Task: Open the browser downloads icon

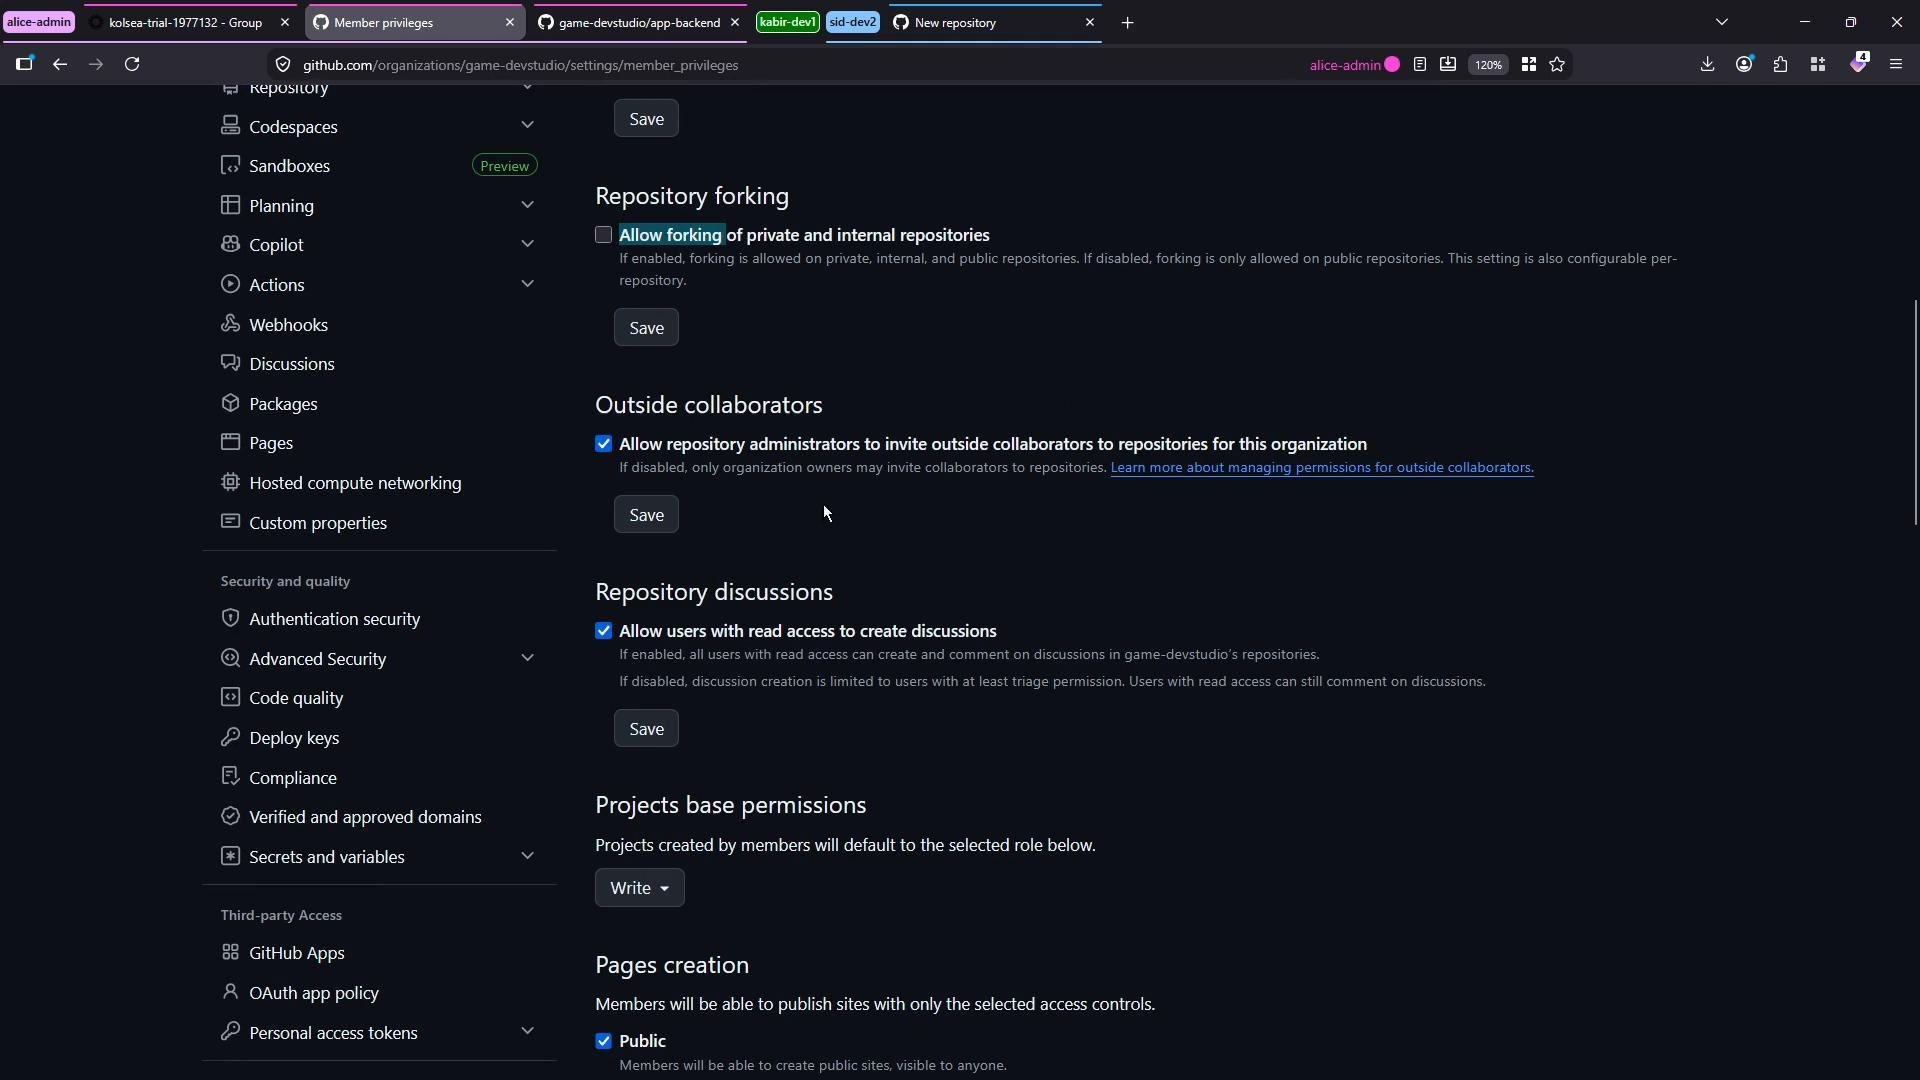Action: tap(1707, 65)
